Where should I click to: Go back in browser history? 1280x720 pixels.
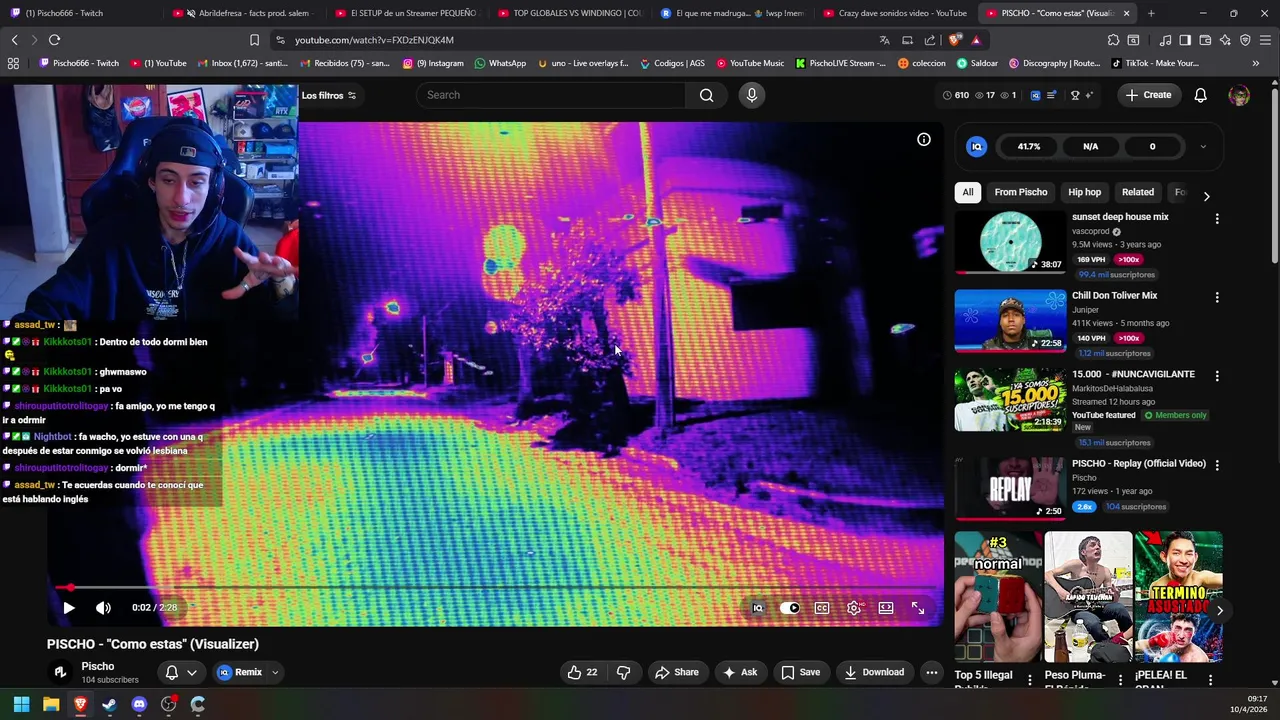[x=14, y=40]
